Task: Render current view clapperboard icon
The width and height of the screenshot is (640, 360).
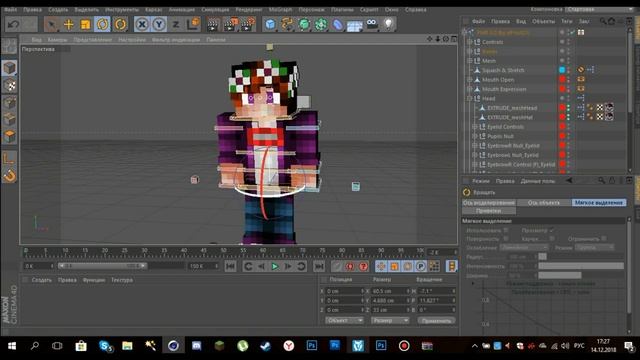Action: 212,24
